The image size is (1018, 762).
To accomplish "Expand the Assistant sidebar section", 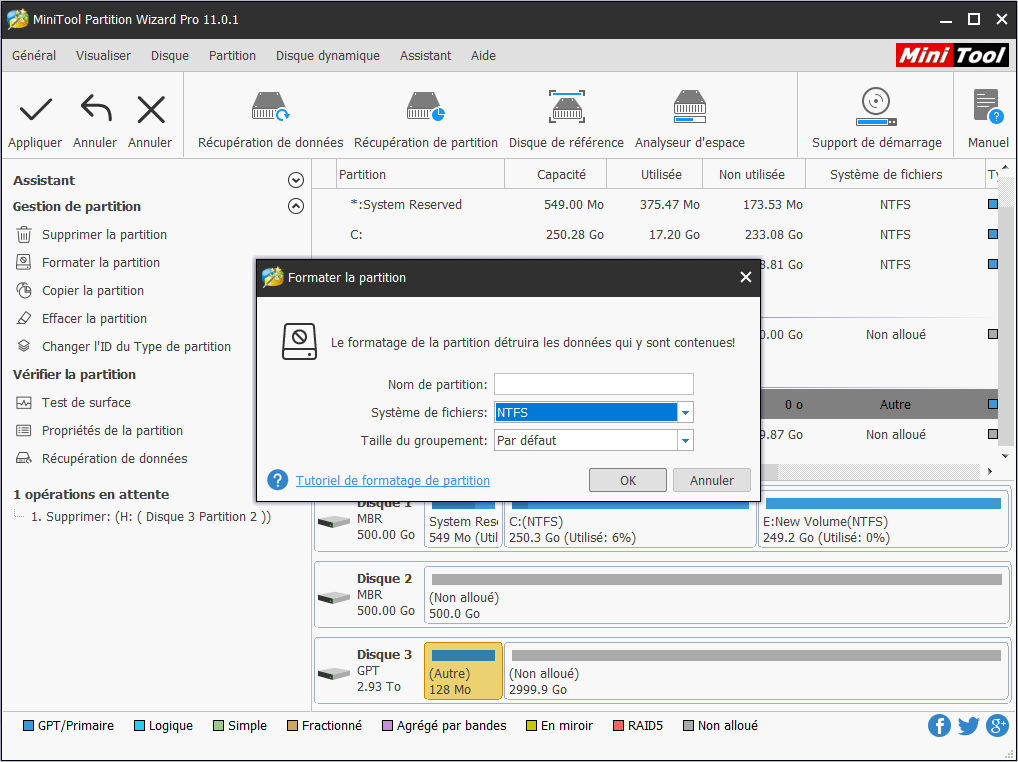I will pos(295,180).
